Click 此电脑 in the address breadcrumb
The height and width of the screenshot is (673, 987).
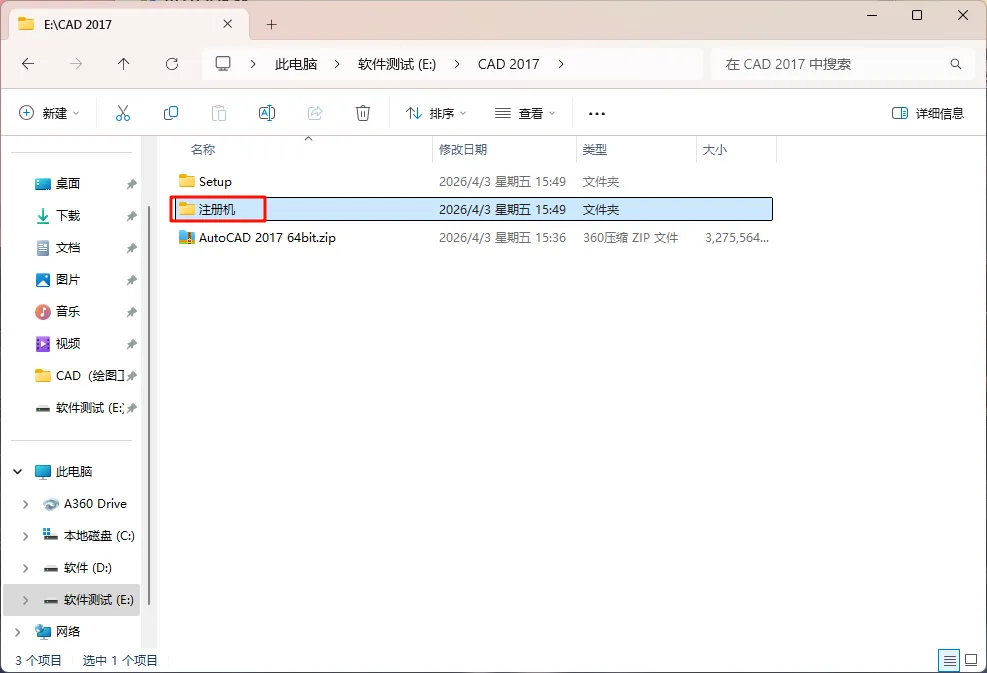pos(296,64)
